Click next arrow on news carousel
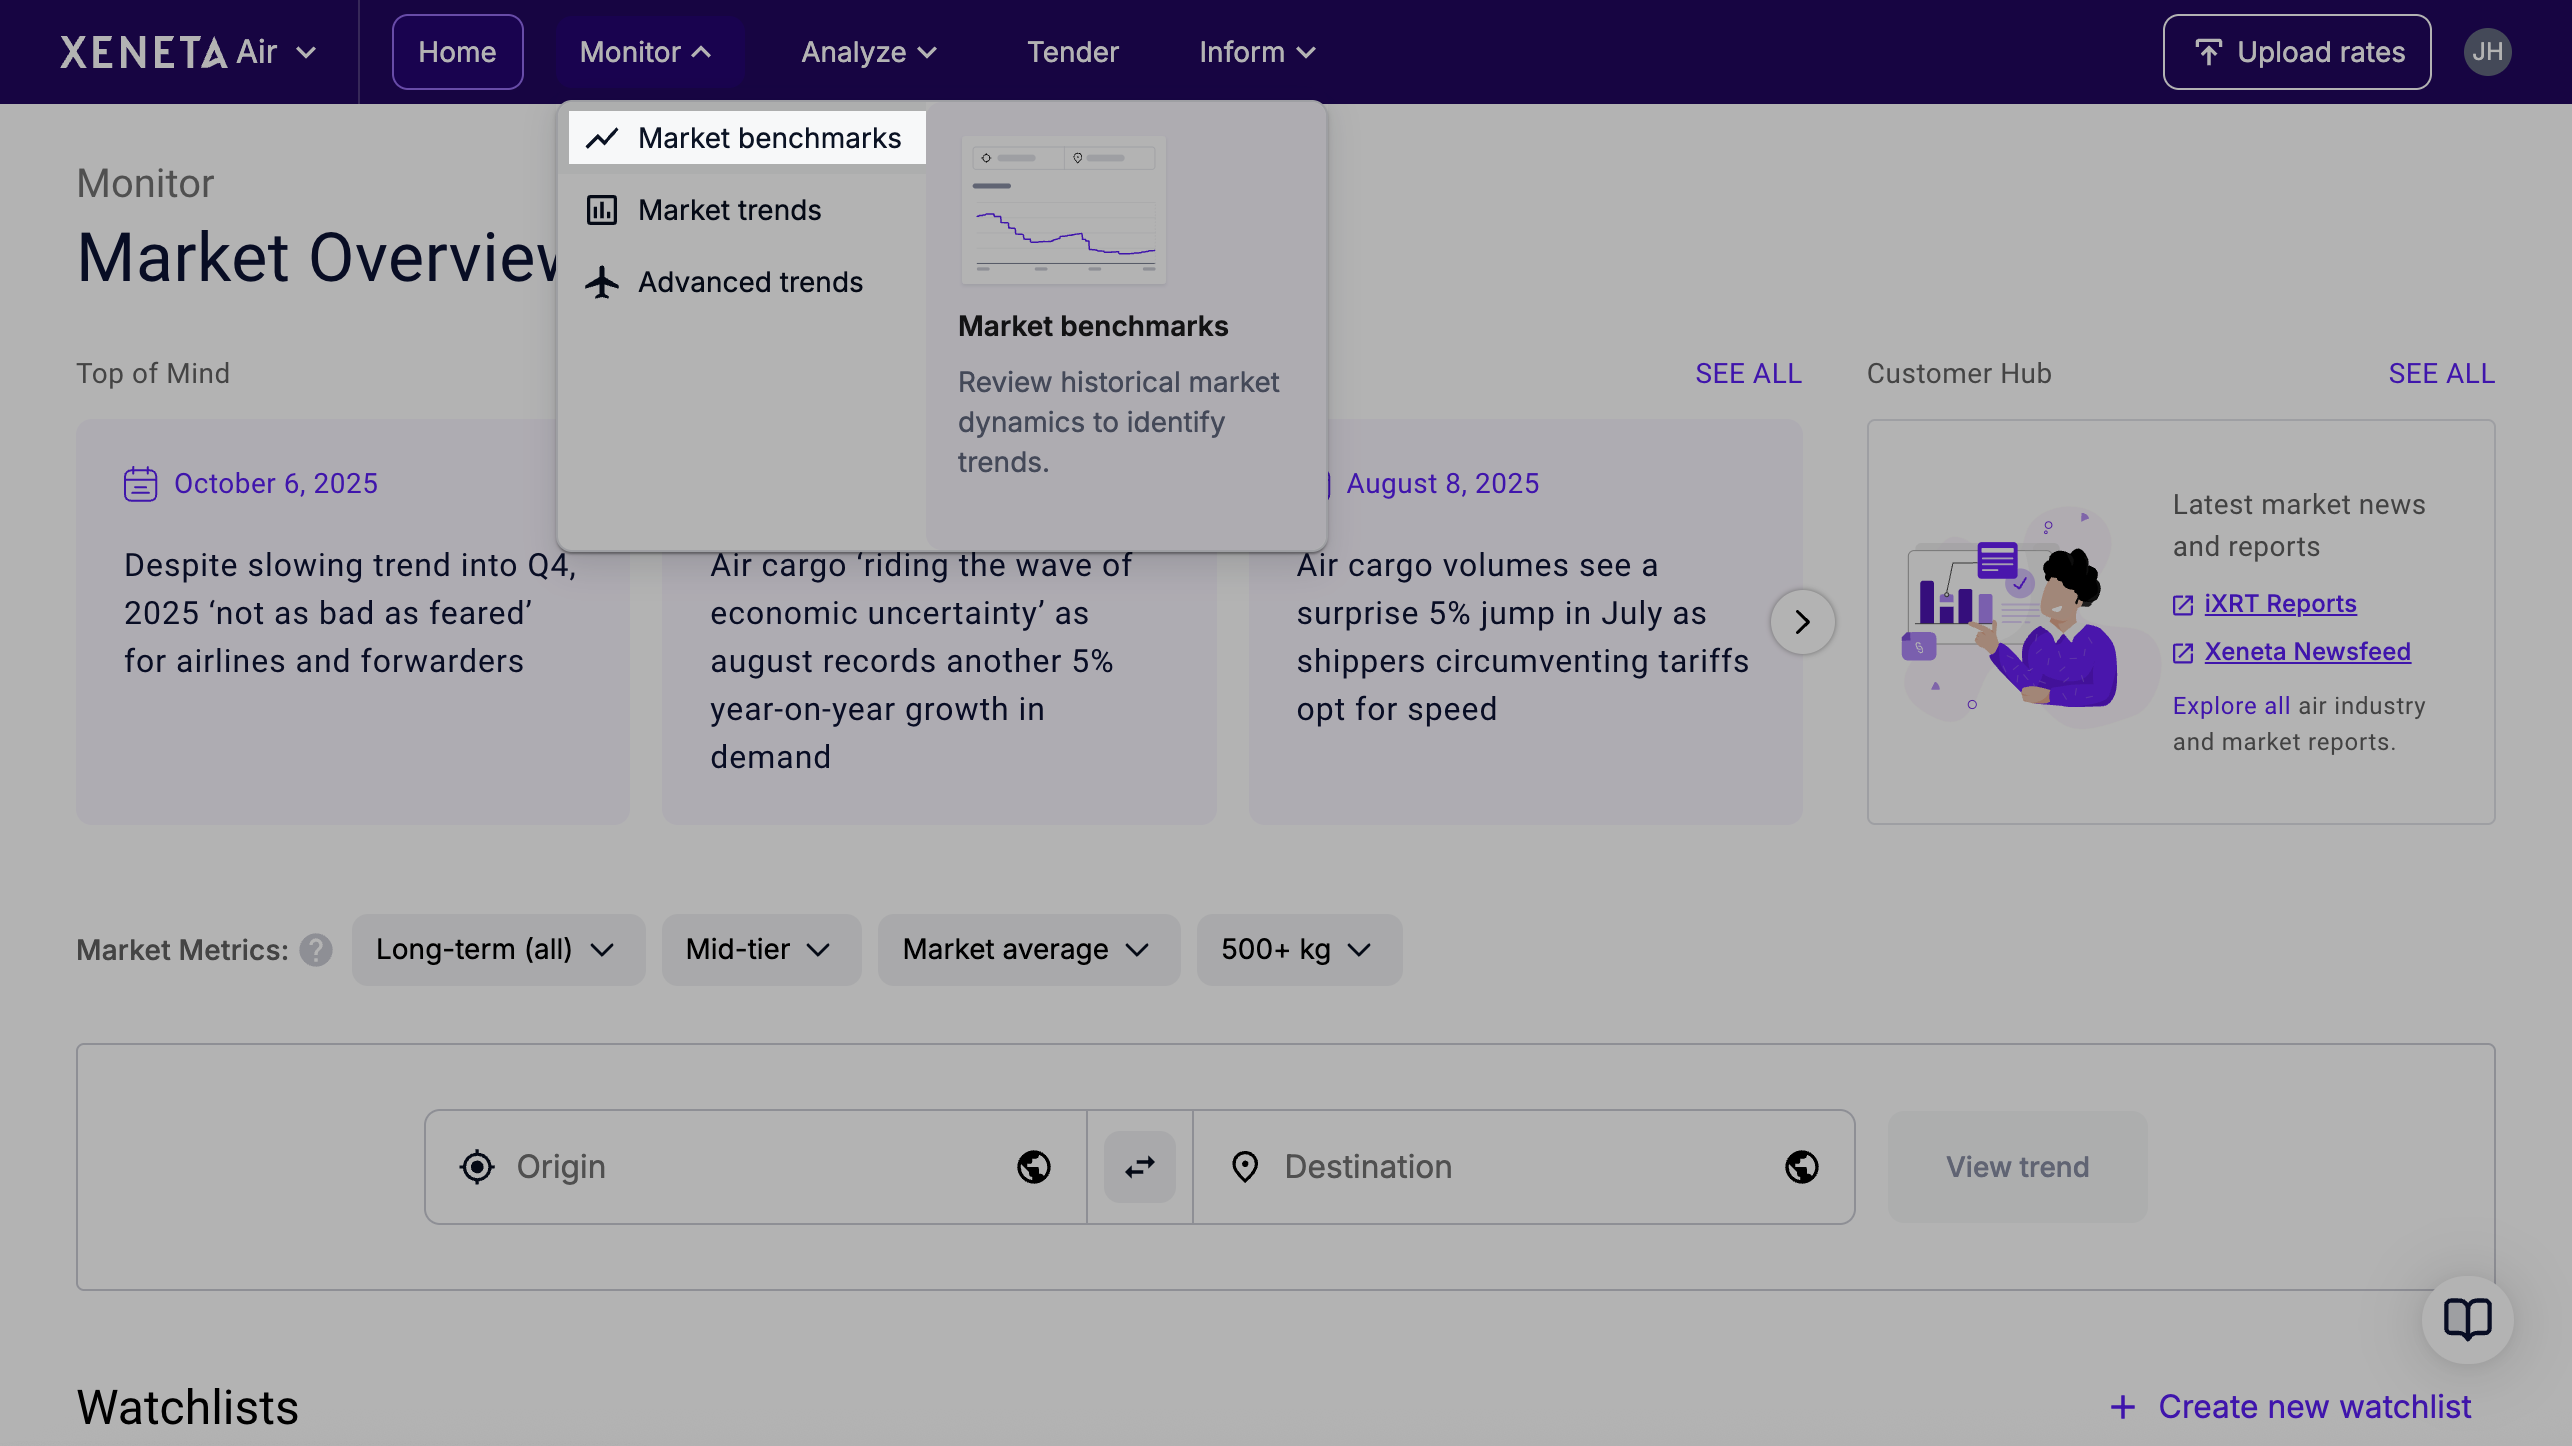This screenshot has height=1446, width=2572. (1802, 622)
